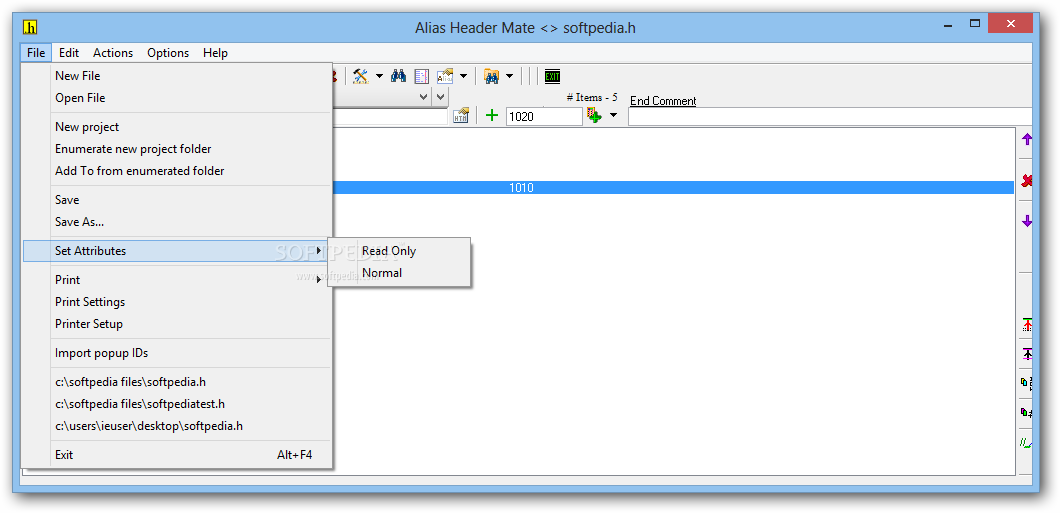Click the black arrow with purple line icon
This screenshot has height=513, width=1060.
coord(1027,353)
